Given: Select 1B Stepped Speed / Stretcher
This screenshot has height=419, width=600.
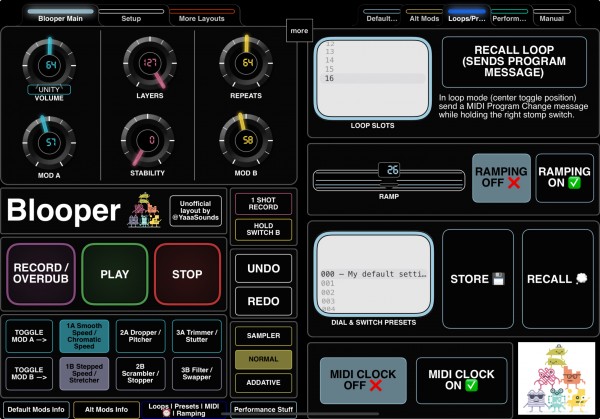Looking at the screenshot, I should pos(84,373).
